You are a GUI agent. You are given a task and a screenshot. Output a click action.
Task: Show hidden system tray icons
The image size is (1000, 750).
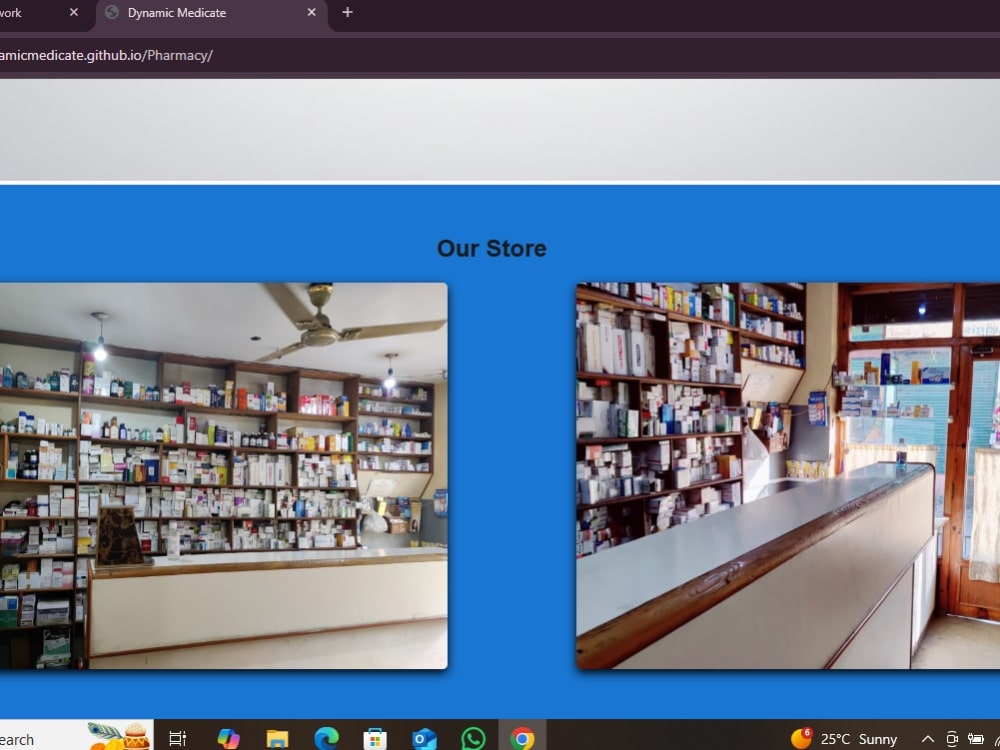928,739
